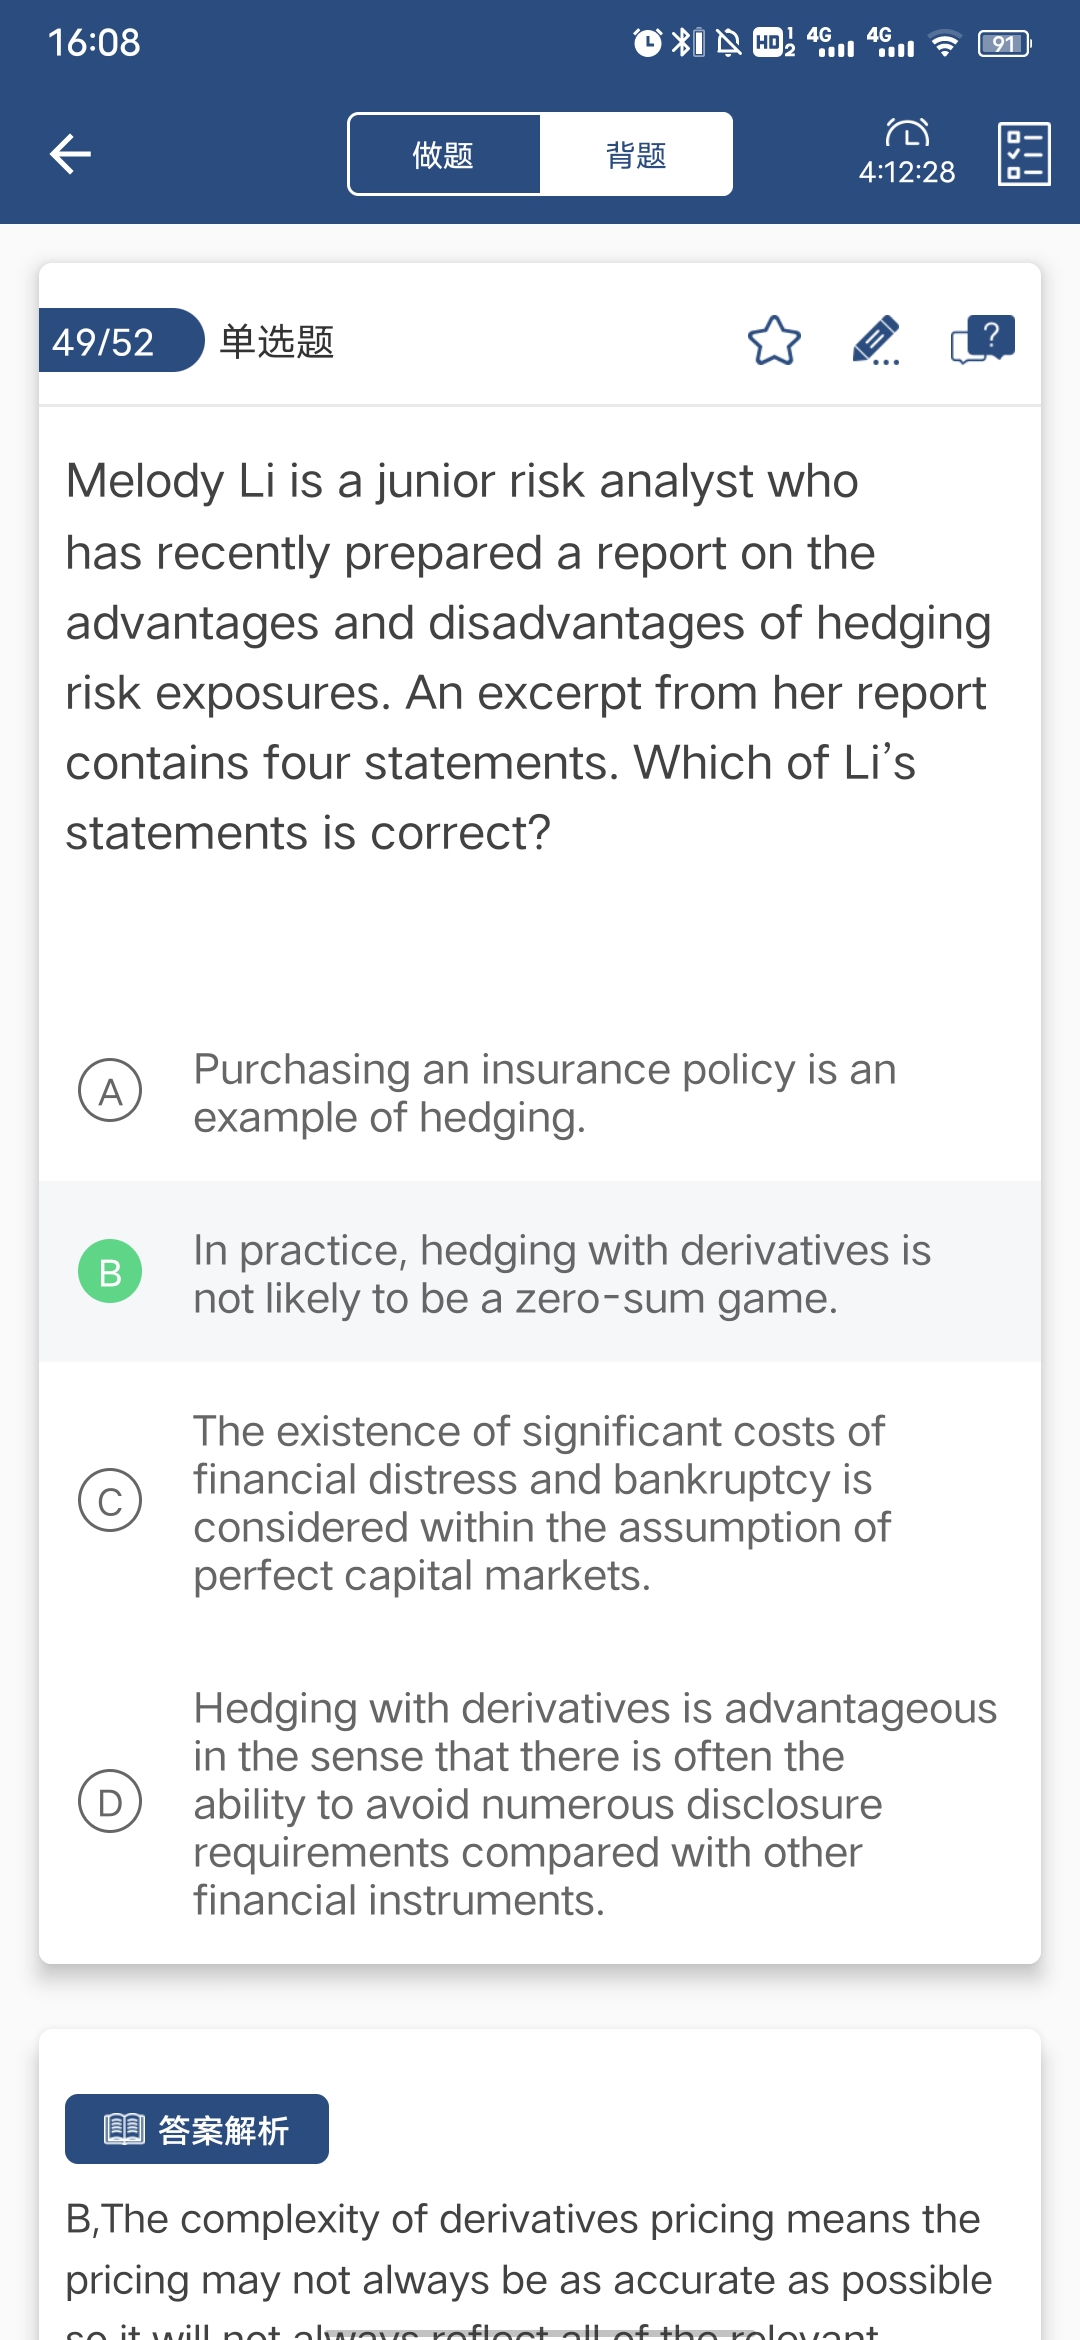The height and width of the screenshot is (2340, 1080).
Task: Select answer option A radio circle
Action: click(110, 1090)
